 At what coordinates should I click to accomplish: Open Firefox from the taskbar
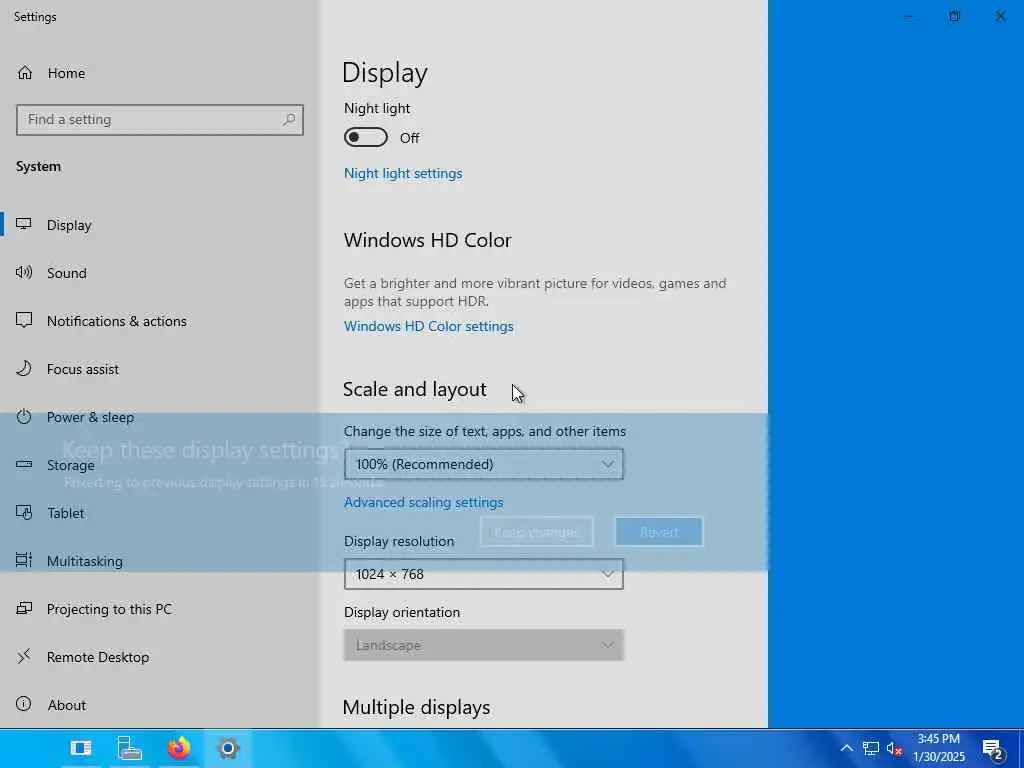pos(179,748)
